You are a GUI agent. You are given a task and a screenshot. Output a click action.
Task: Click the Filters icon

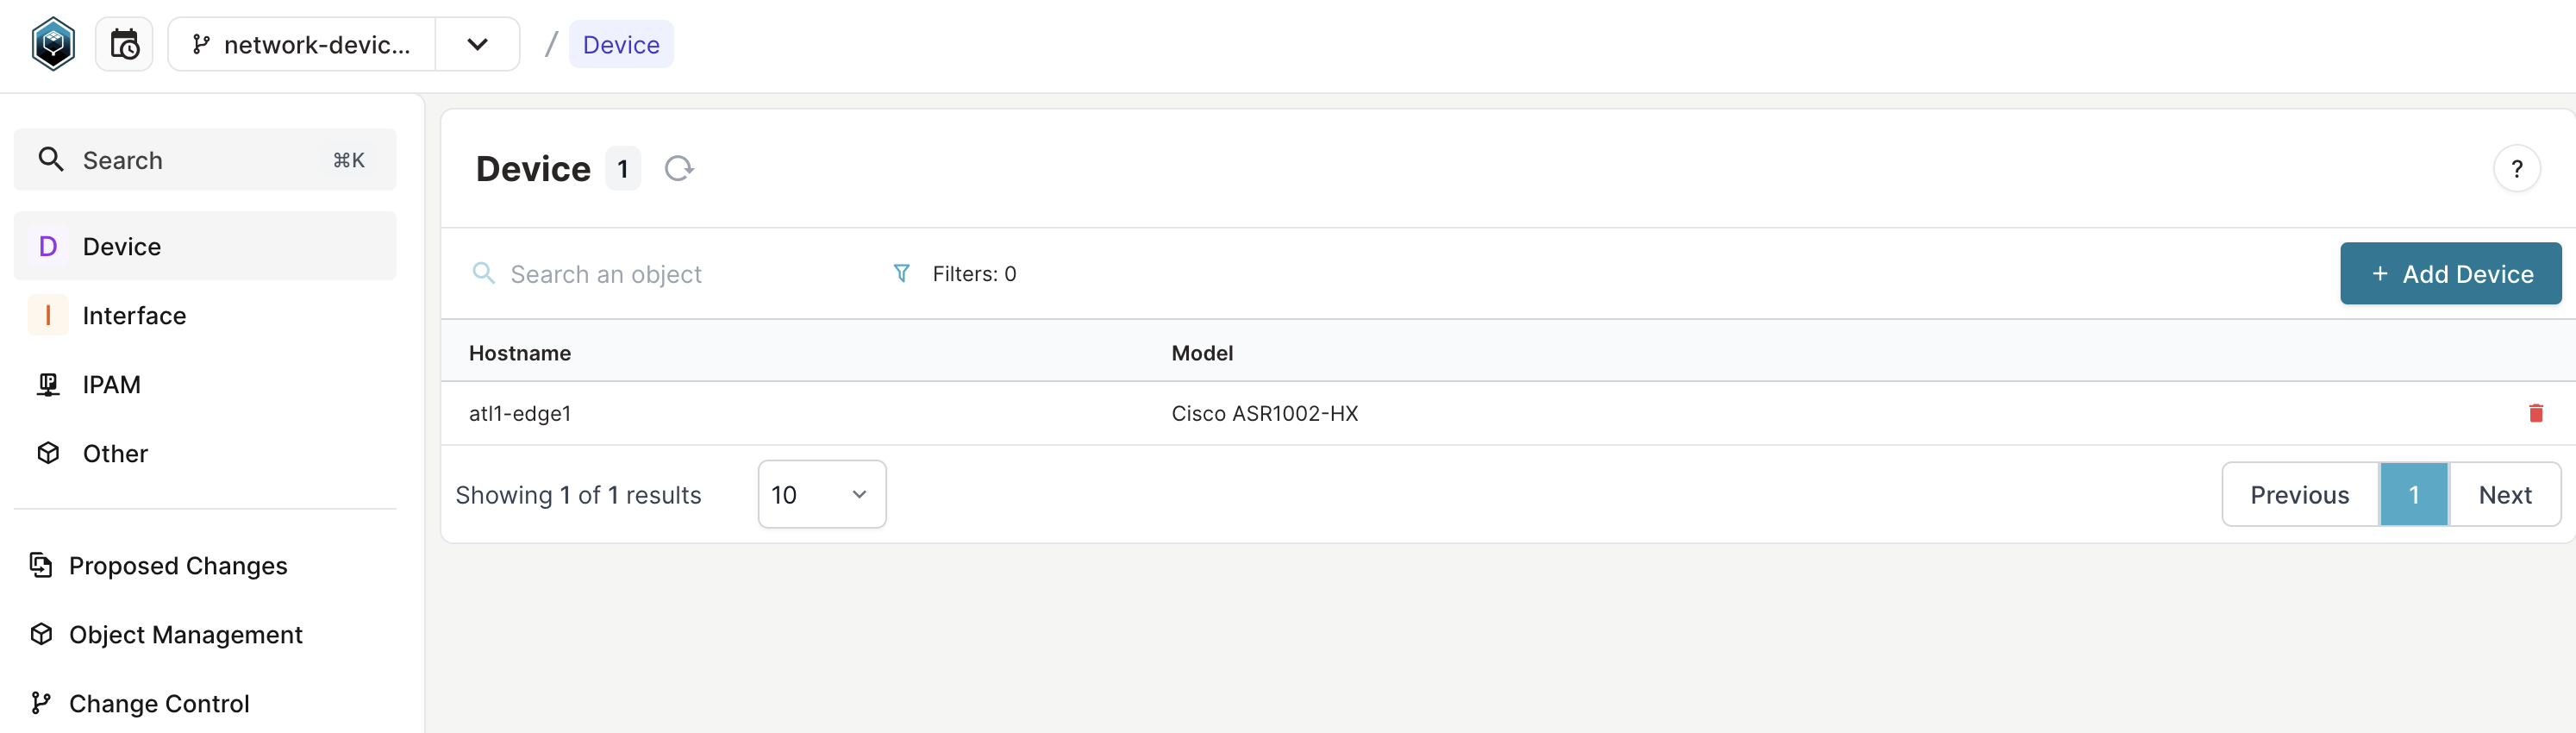click(901, 273)
